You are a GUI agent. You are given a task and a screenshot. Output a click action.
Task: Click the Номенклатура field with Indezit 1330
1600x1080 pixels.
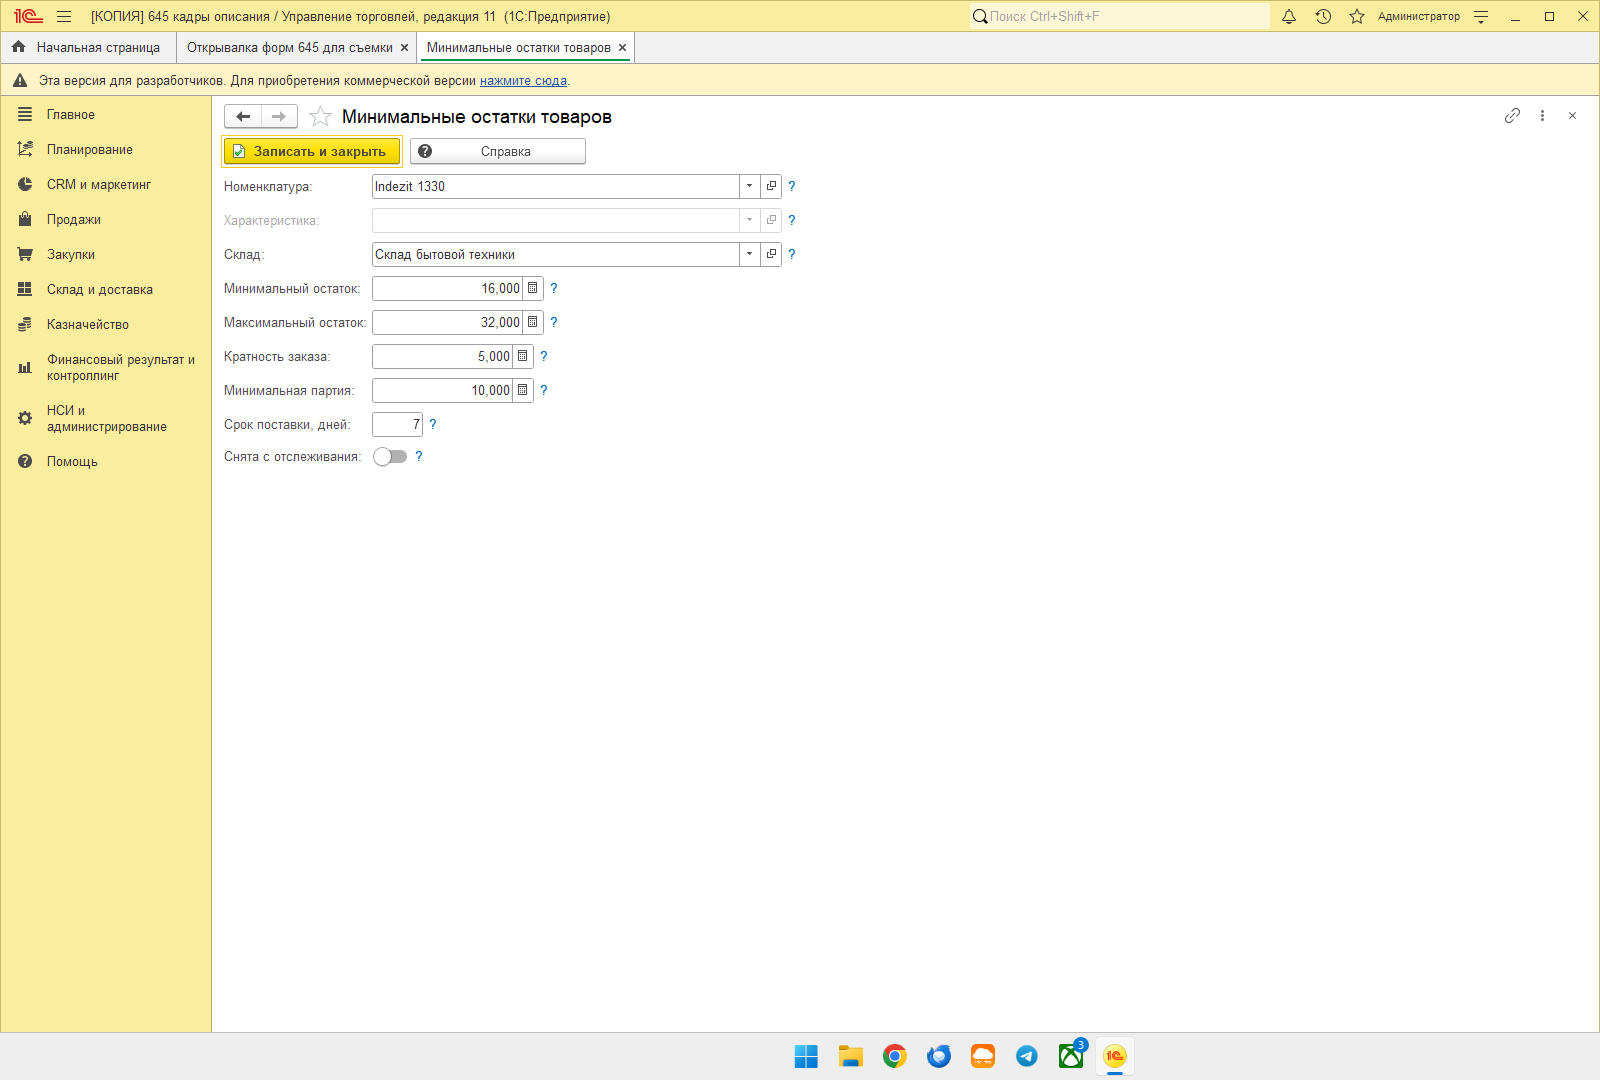pos(556,186)
